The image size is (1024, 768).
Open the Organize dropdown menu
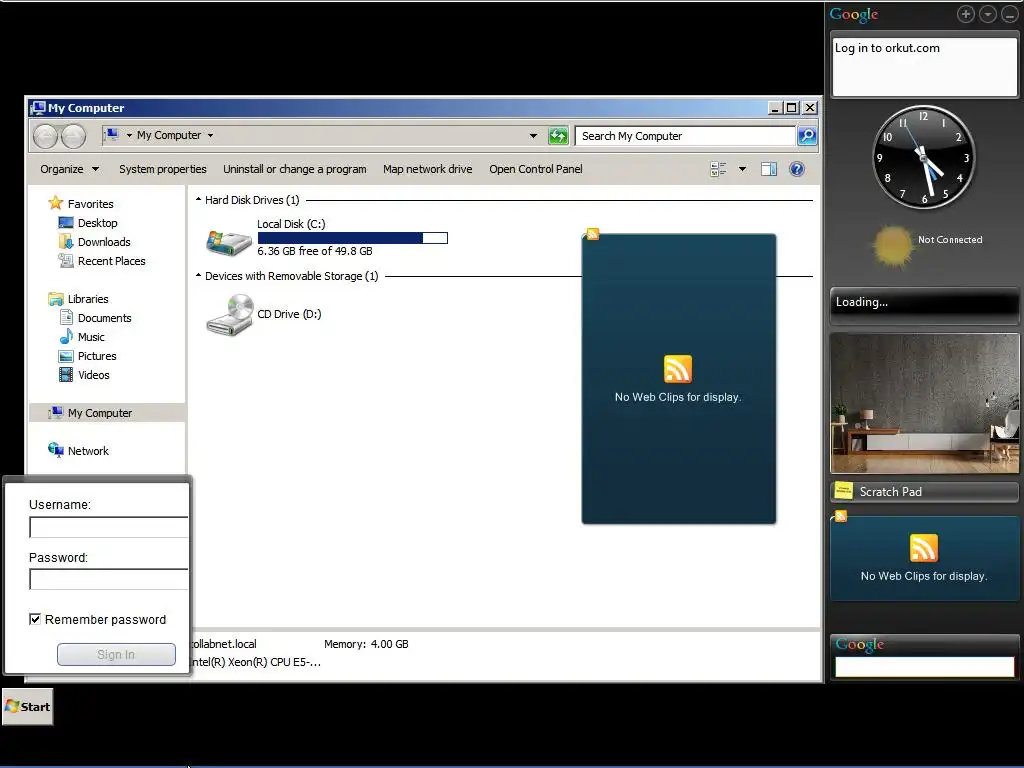pos(70,169)
